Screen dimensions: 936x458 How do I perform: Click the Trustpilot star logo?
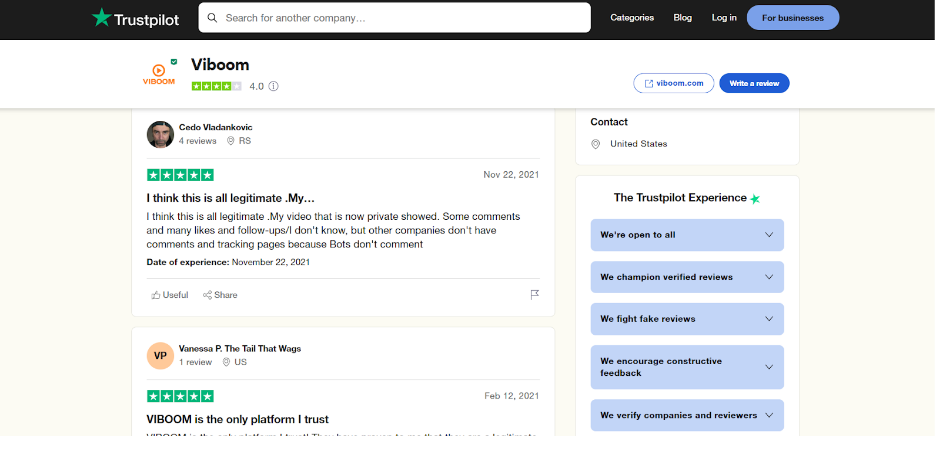(102, 18)
